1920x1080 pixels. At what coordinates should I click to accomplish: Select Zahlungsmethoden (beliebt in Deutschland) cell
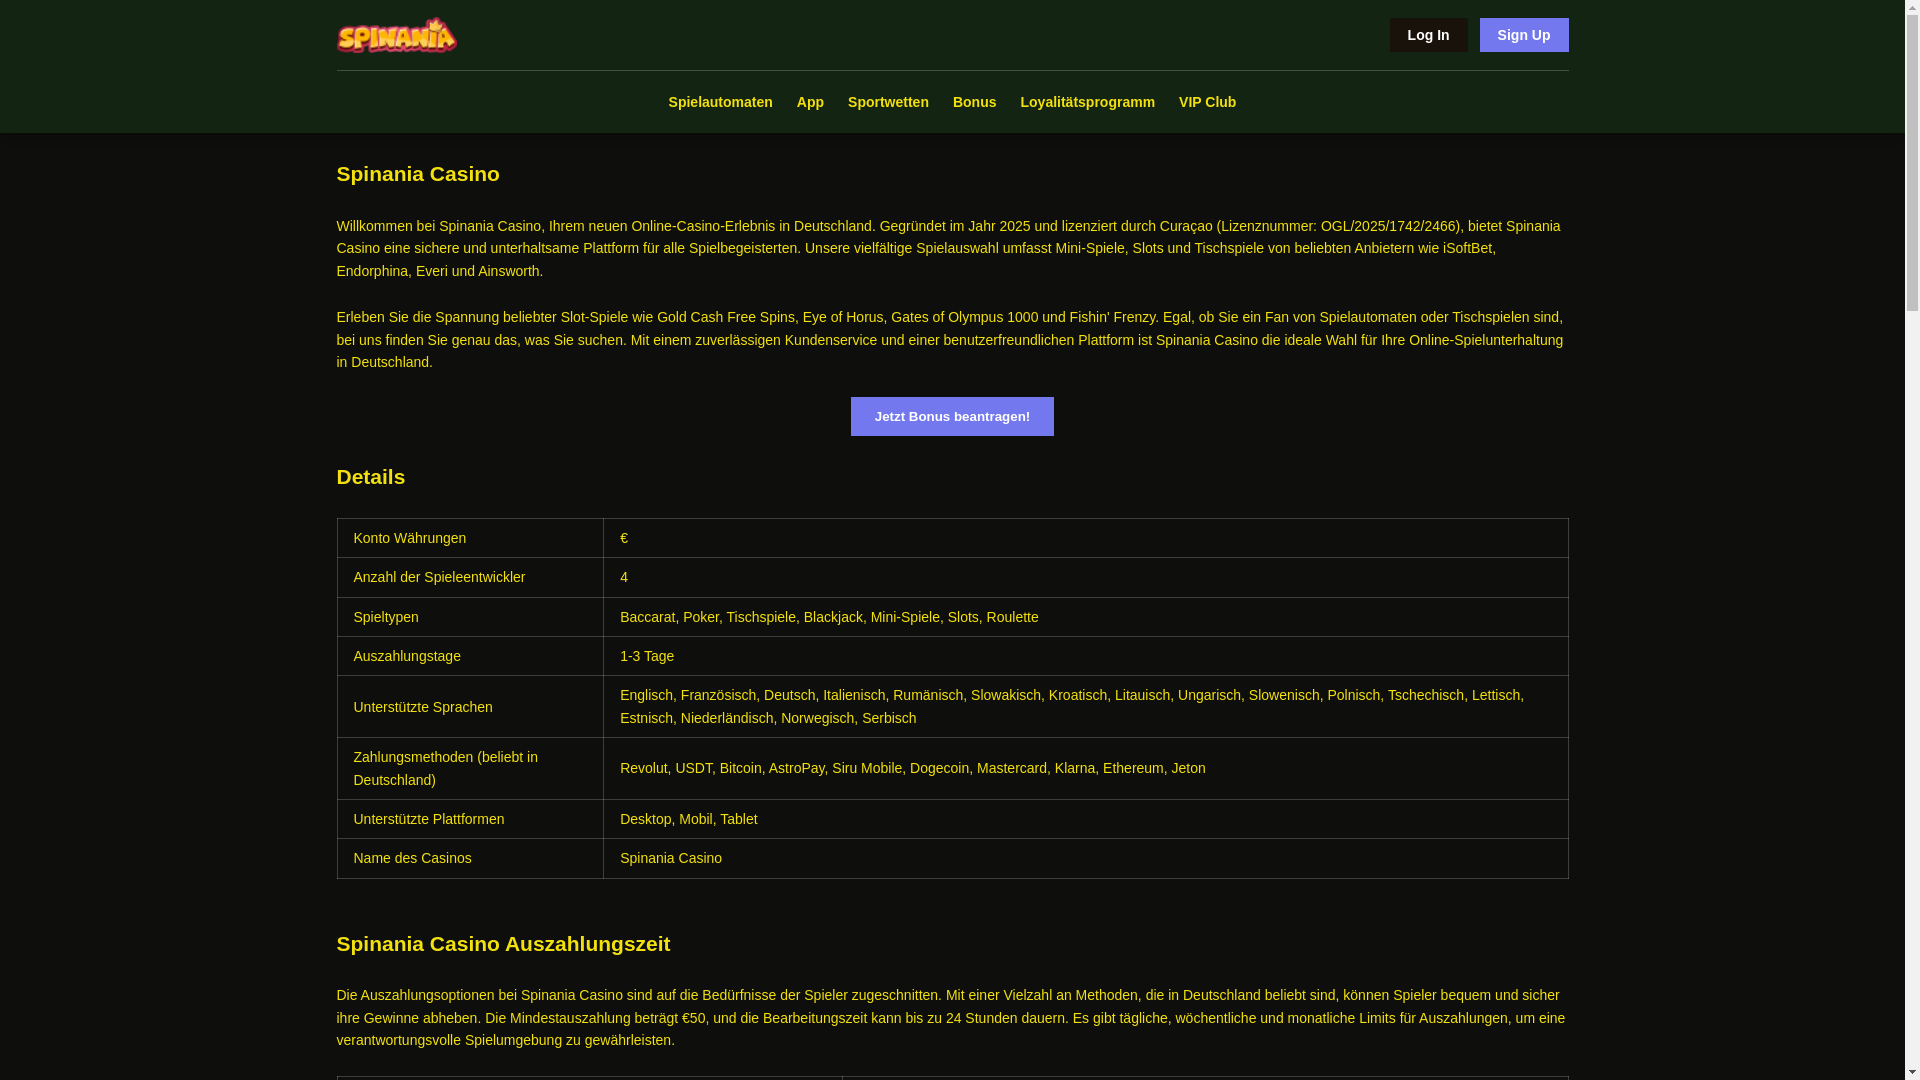(x=470, y=768)
